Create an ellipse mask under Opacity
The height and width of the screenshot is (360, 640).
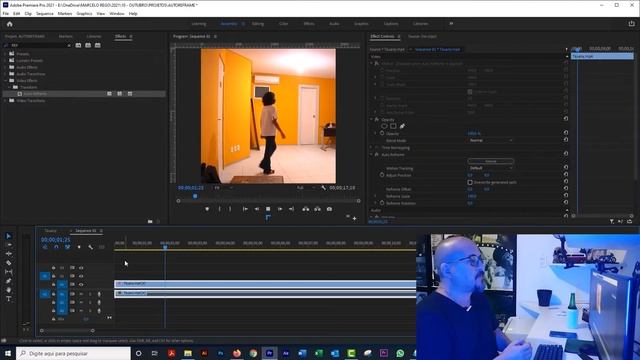coord(384,126)
